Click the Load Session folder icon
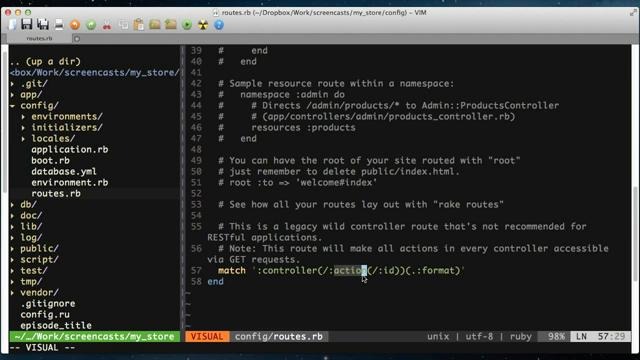The image size is (640, 360). (x=155, y=24)
